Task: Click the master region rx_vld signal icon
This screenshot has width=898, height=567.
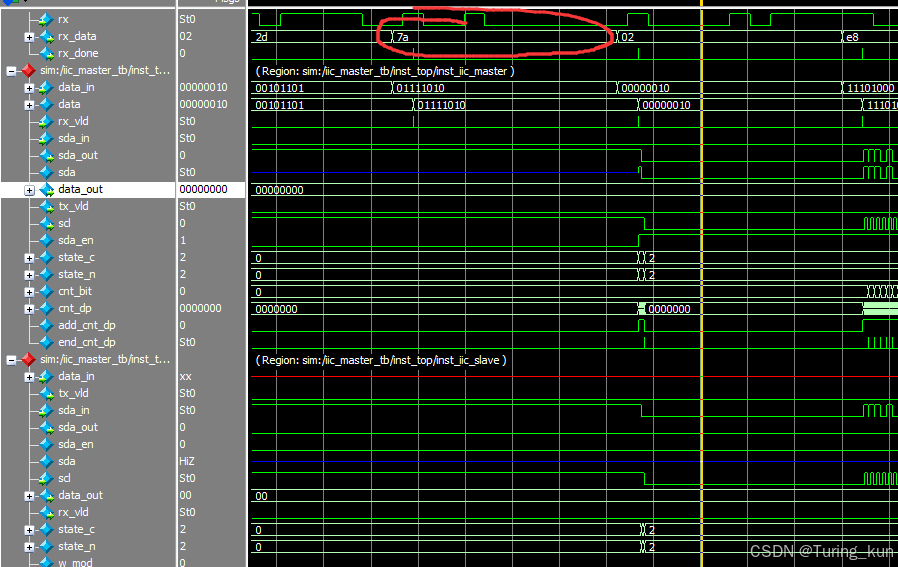Action: [x=46, y=122]
